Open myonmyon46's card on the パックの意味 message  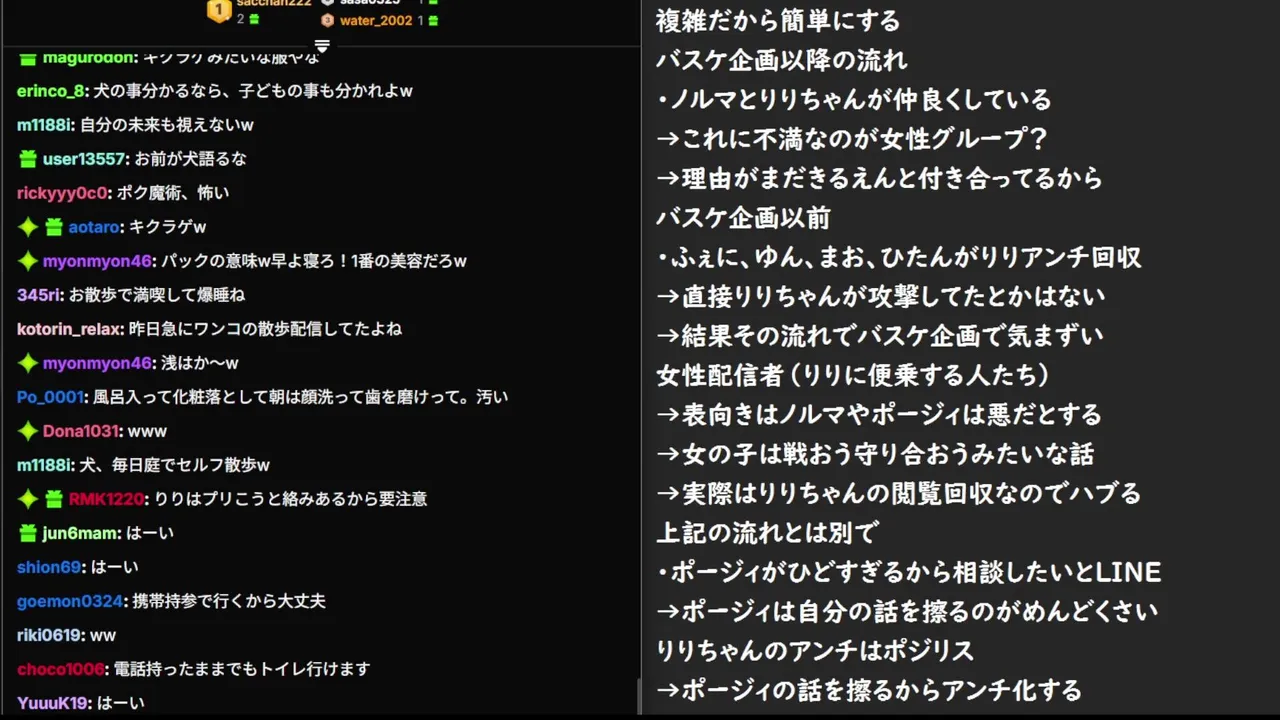coord(97,261)
